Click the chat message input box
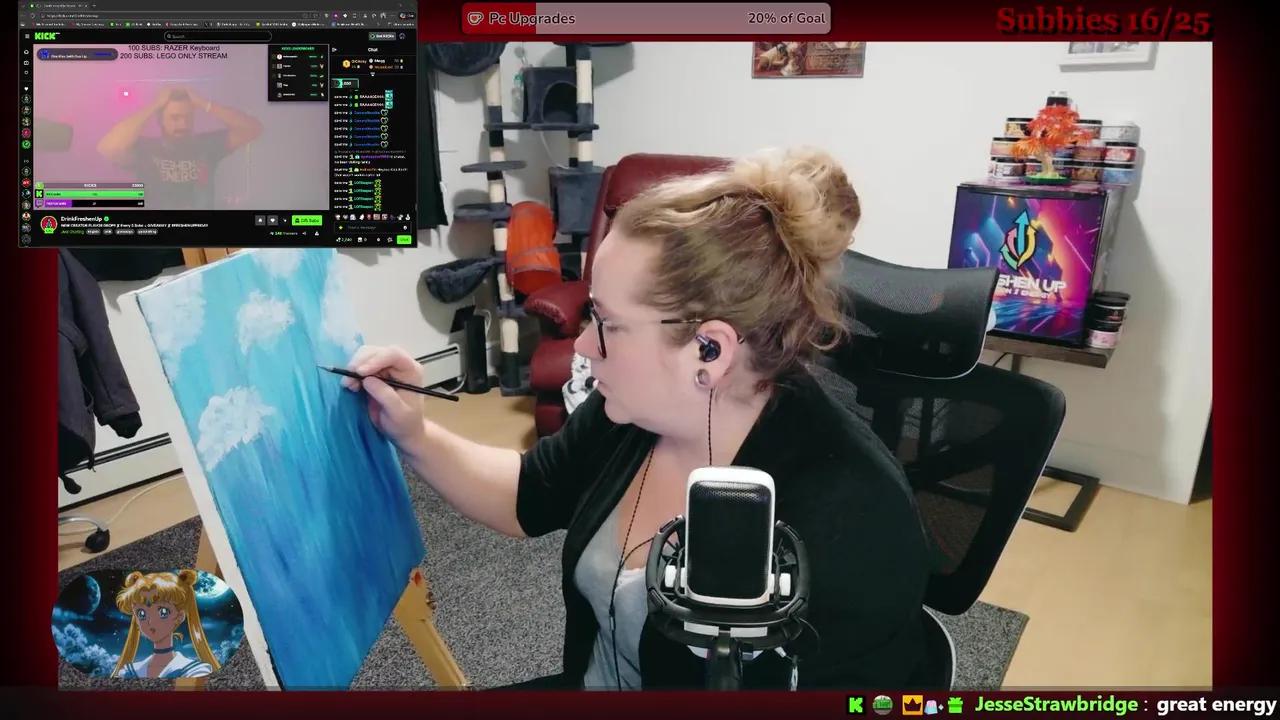1280x720 pixels. [372, 228]
